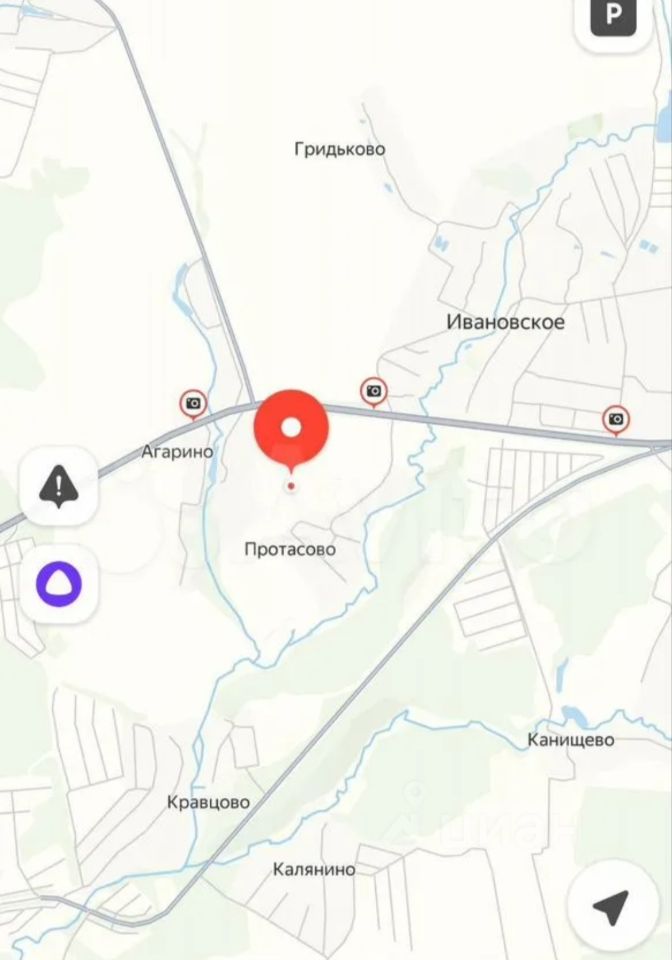Screen dimensions: 672x960
Task: Tap the speed camera icon on the right road
Action: point(616,420)
